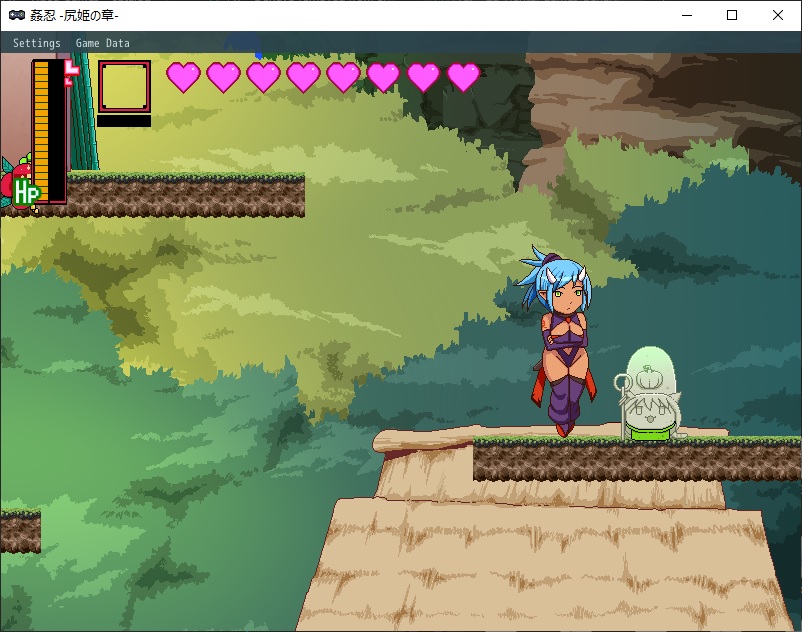Open the Settings menu

[36, 43]
